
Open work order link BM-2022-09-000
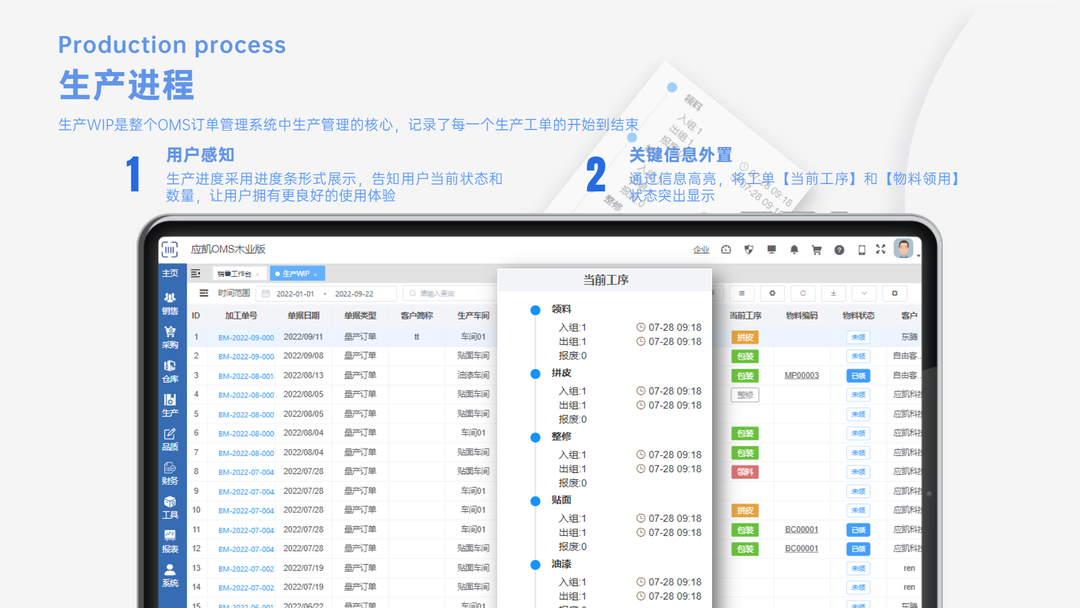click(244, 337)
